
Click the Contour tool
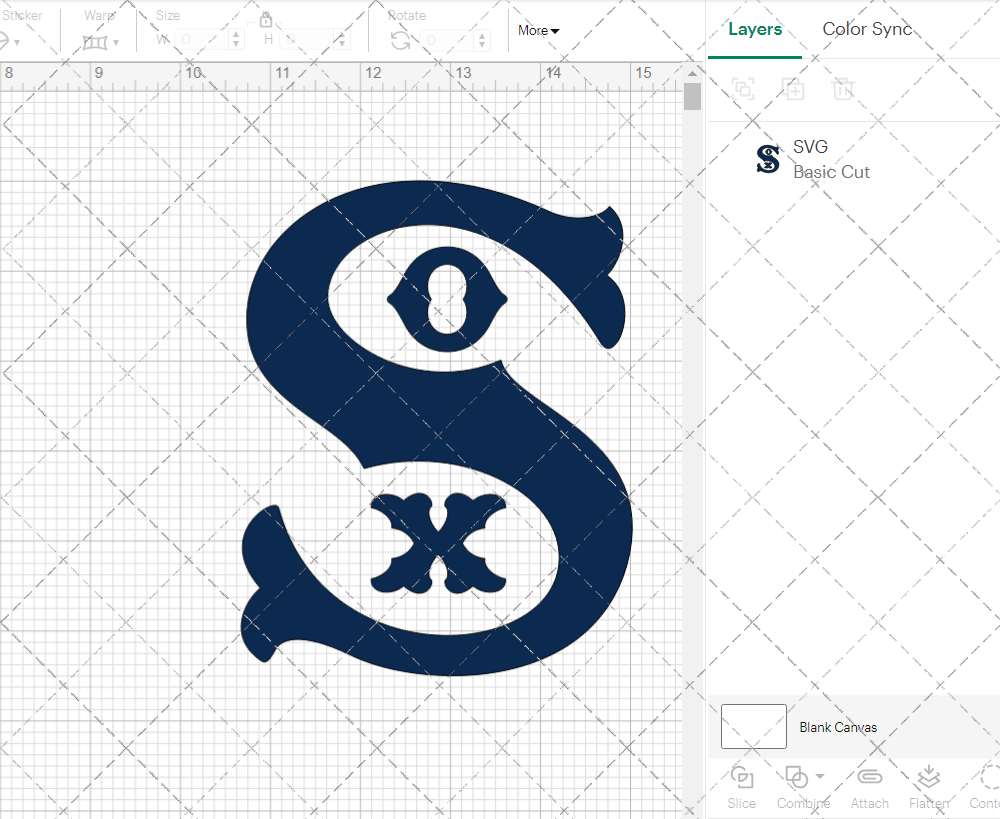[985, 787]
